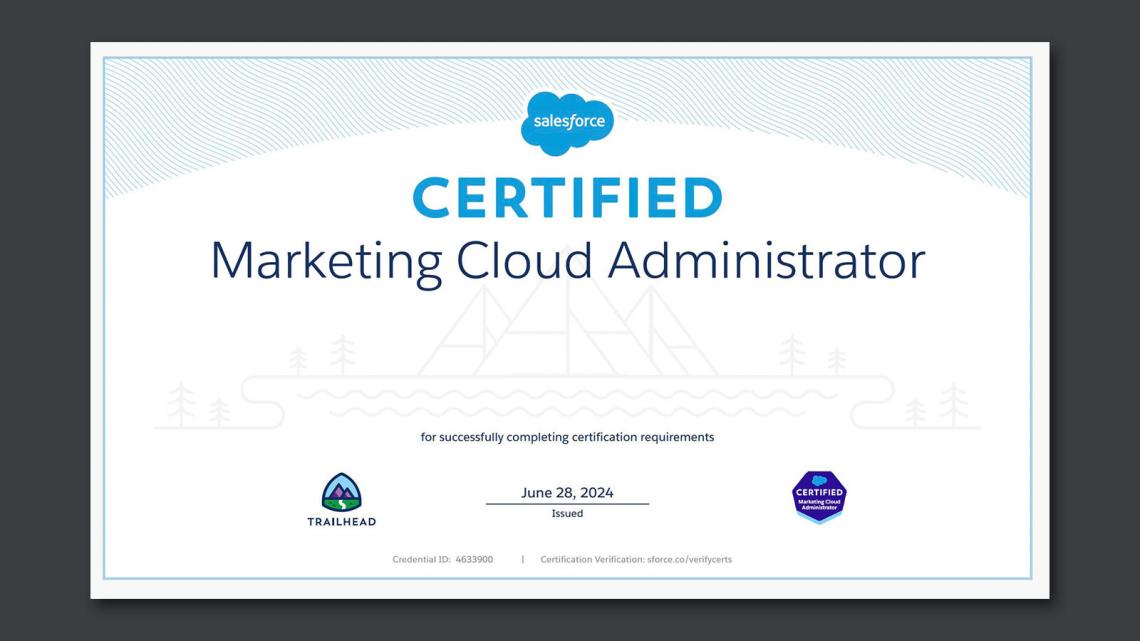Click the Salesforce cloud logo
The image size is (1140, 641).
[x=567, y=122]
